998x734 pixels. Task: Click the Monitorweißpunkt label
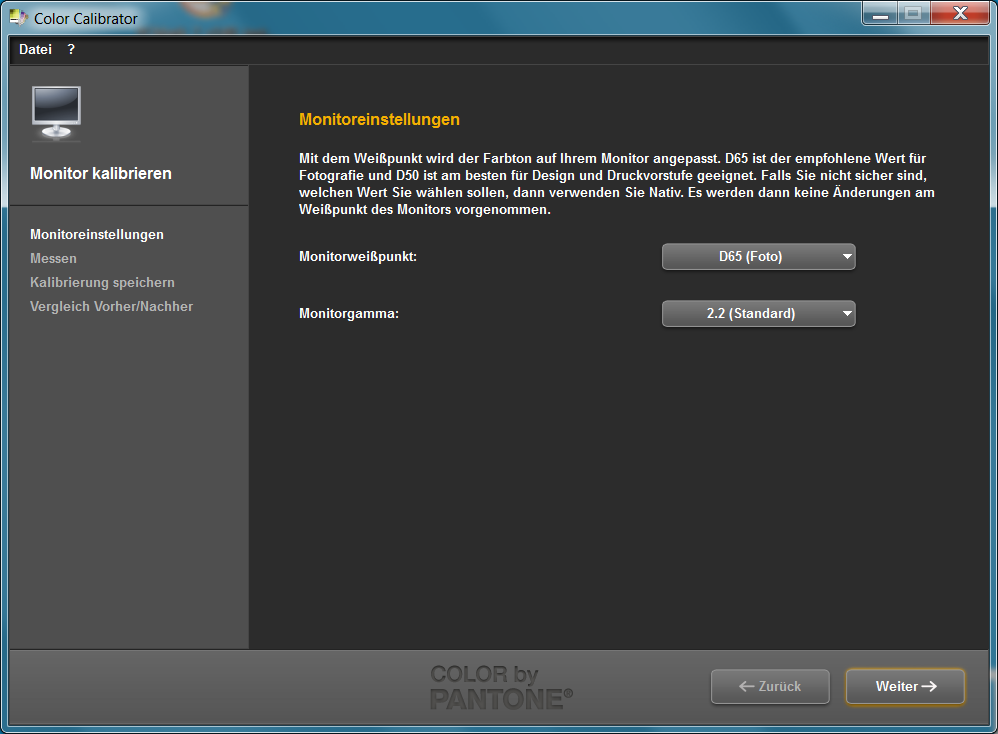358,257
